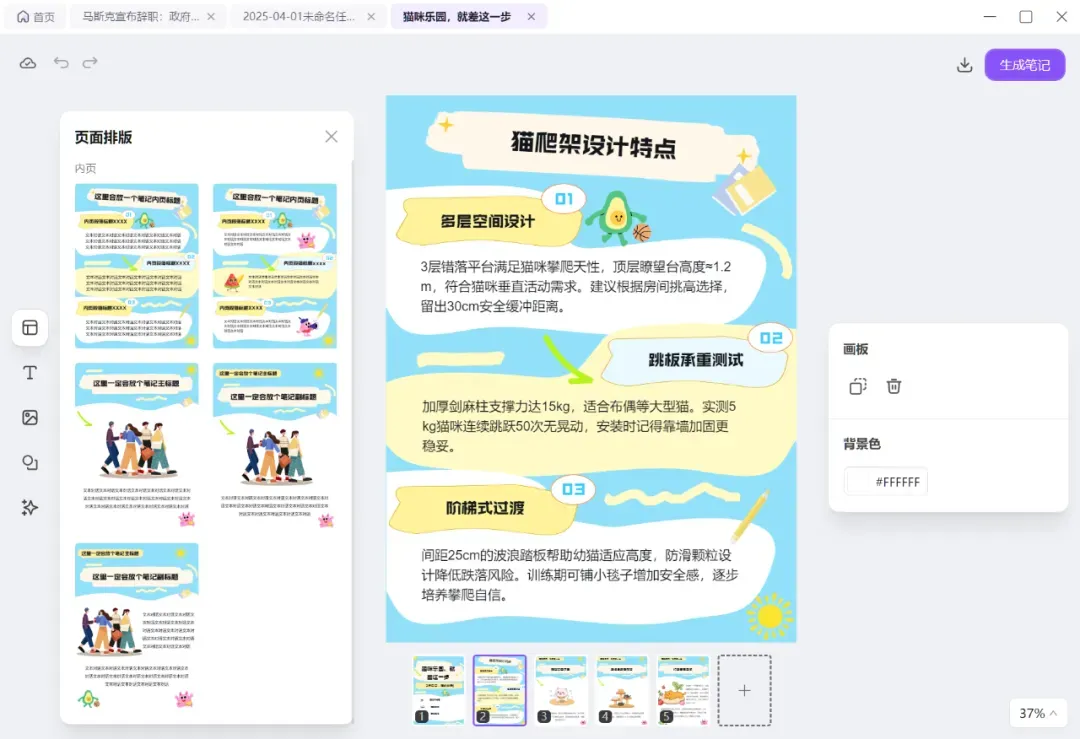Select the Image tool in sidebar
This screenshot has width=1080, height=739.
coord(30,417)
